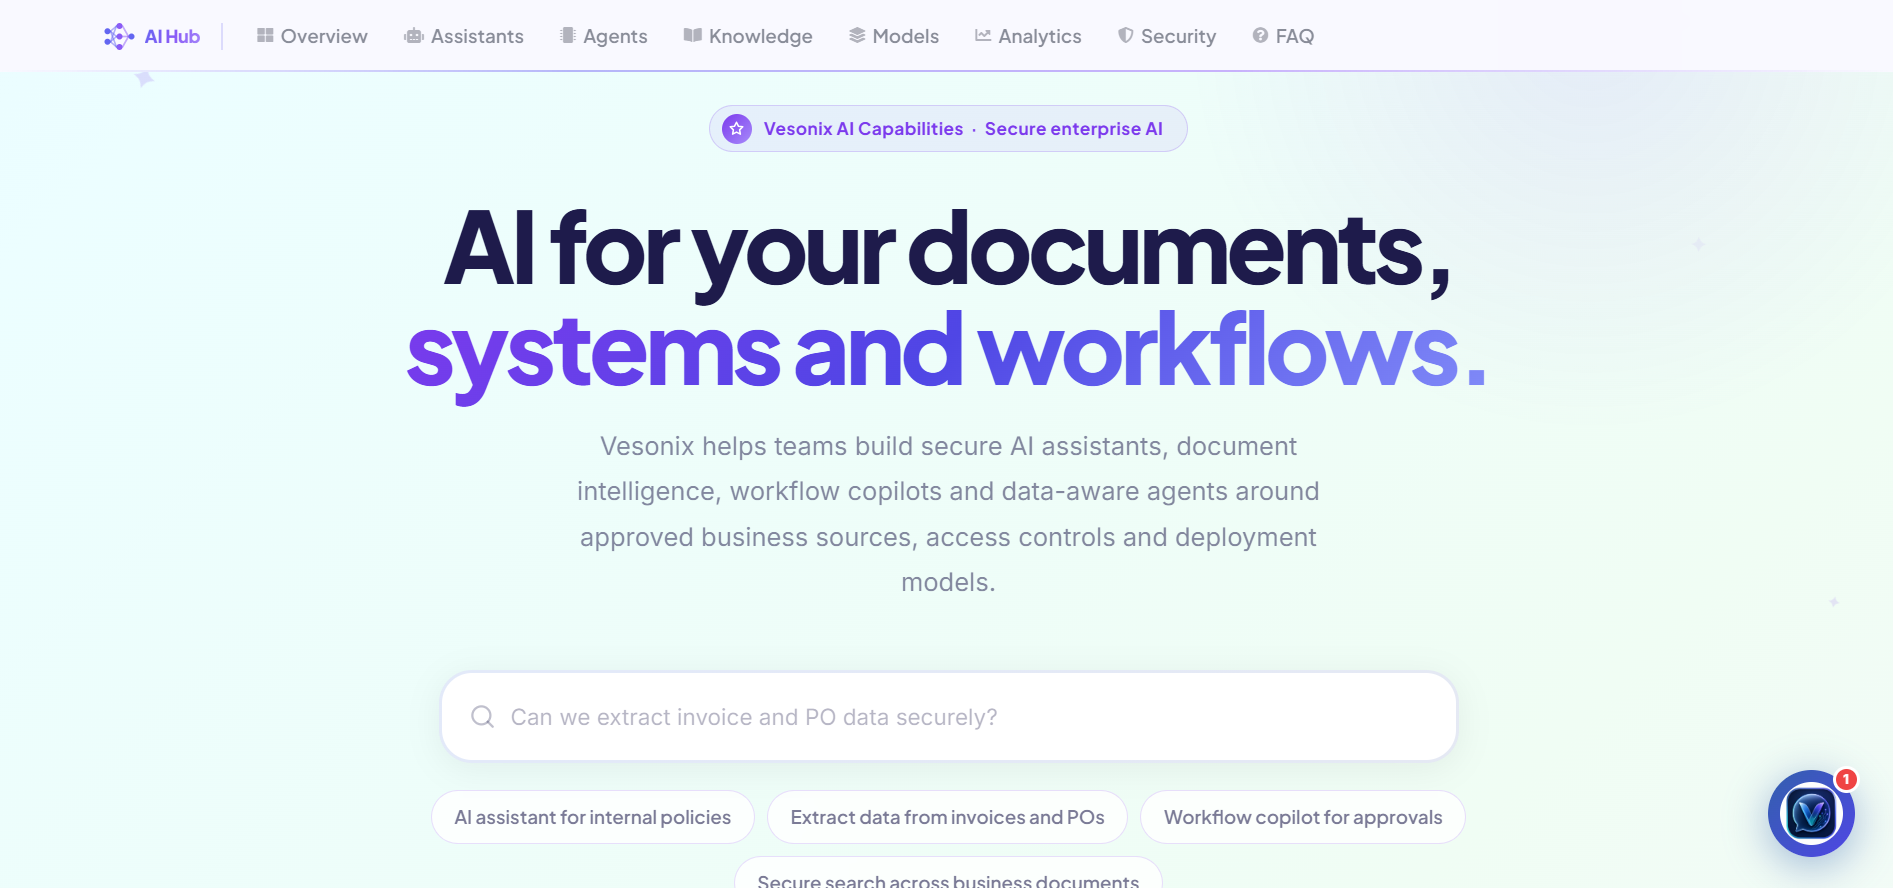Click the star badge icon

tap(737, 129)
